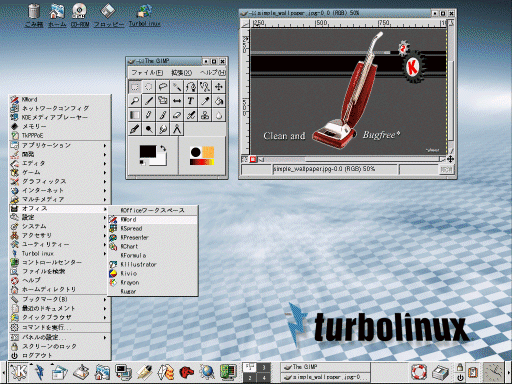
Task: Select the Eraser tool in GIMP
Action: coord(177,115)
